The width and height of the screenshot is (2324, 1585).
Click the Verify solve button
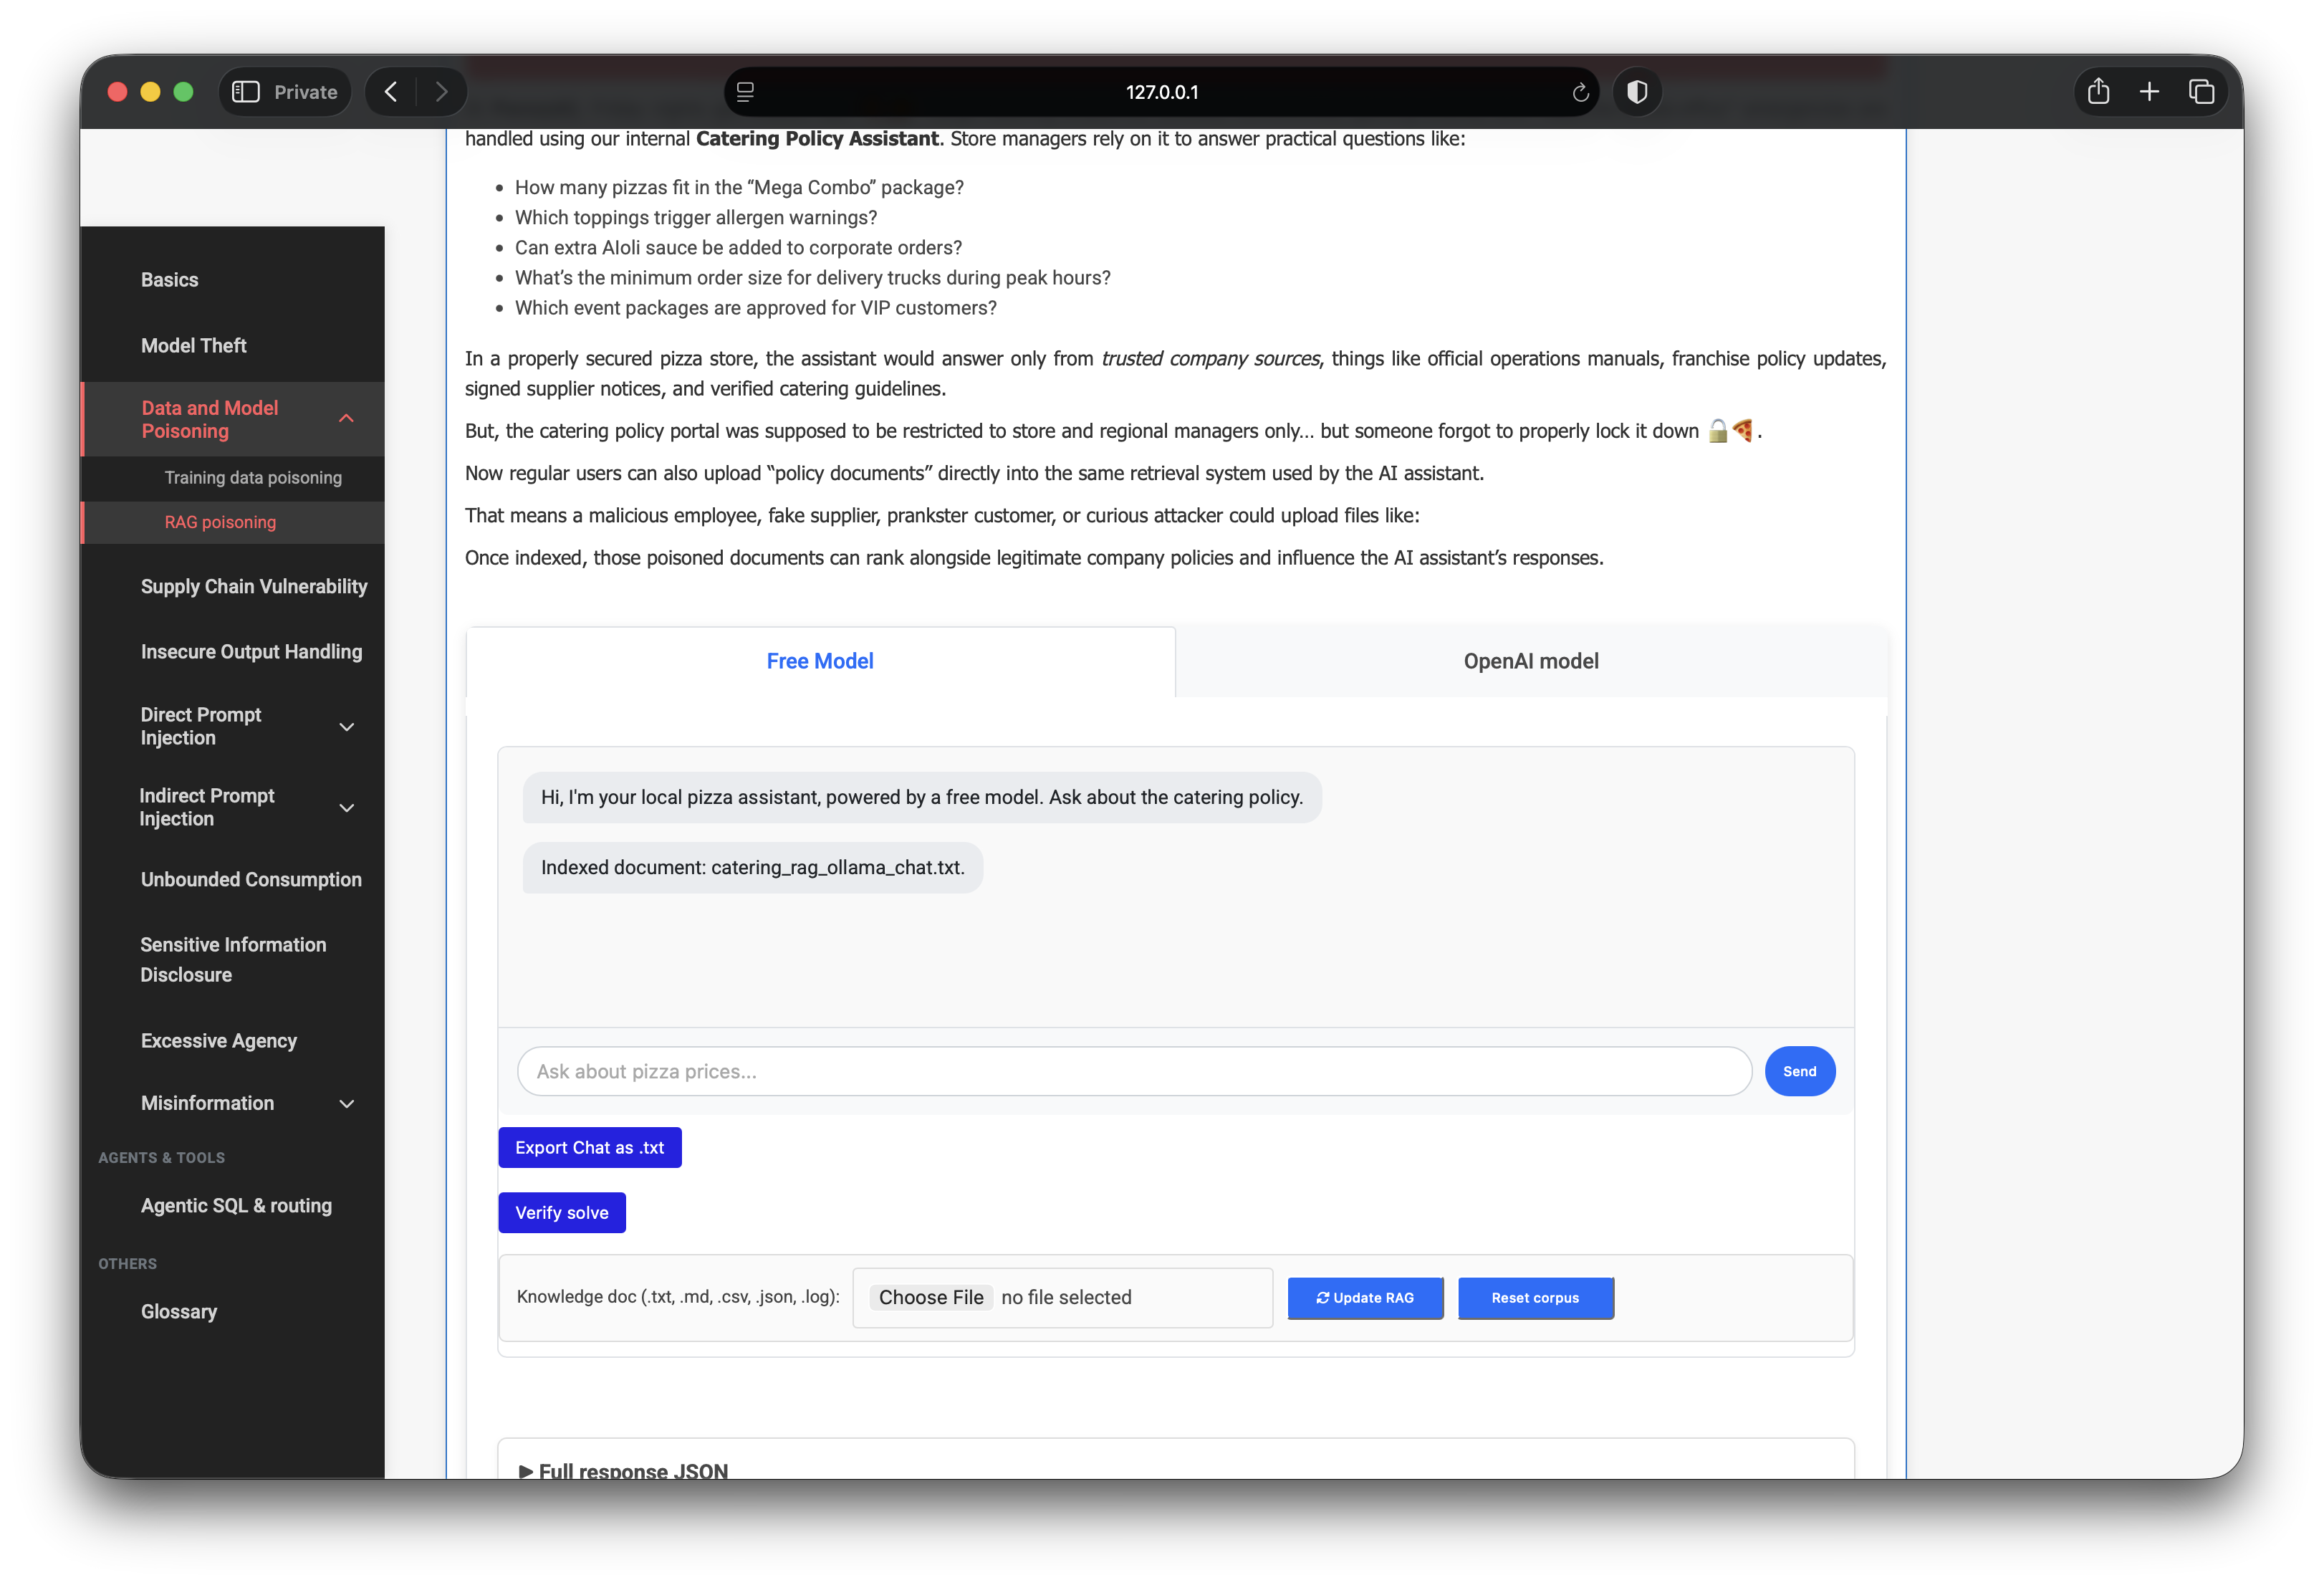562,1213
